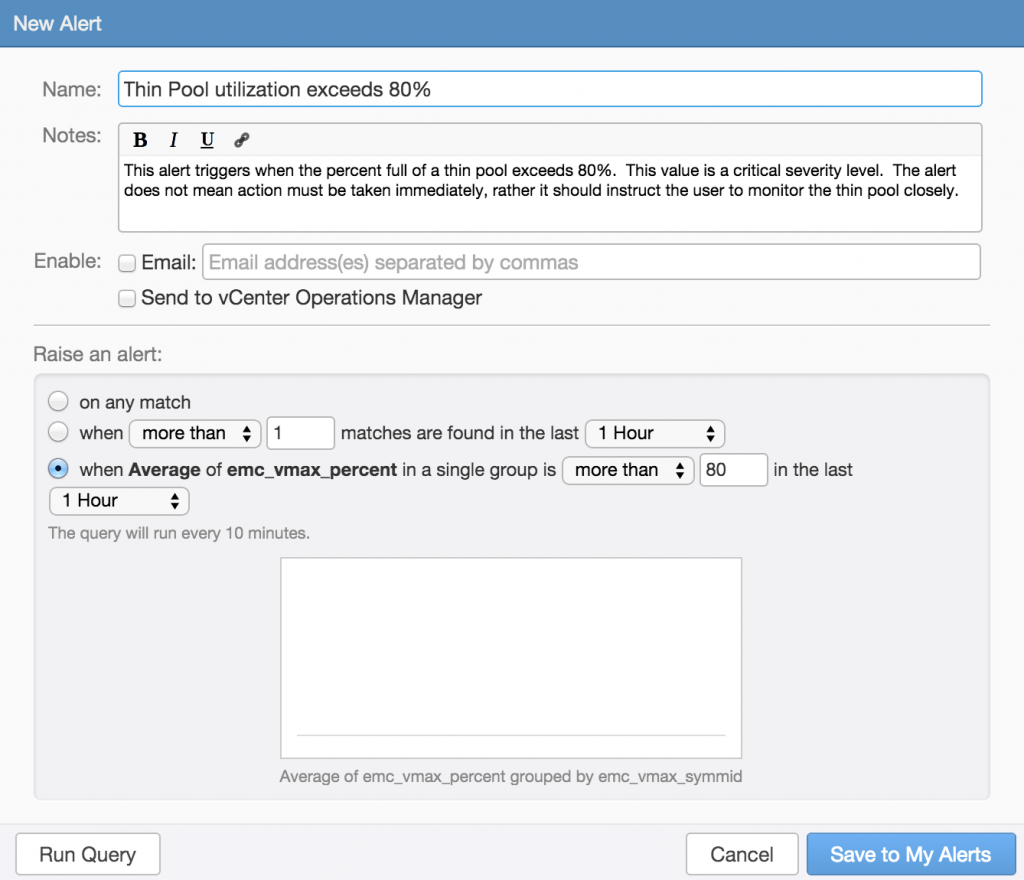Apply bold formatting in the Notes editor
The height and width of the screenshot is (880, 1024).
(140, 140)
